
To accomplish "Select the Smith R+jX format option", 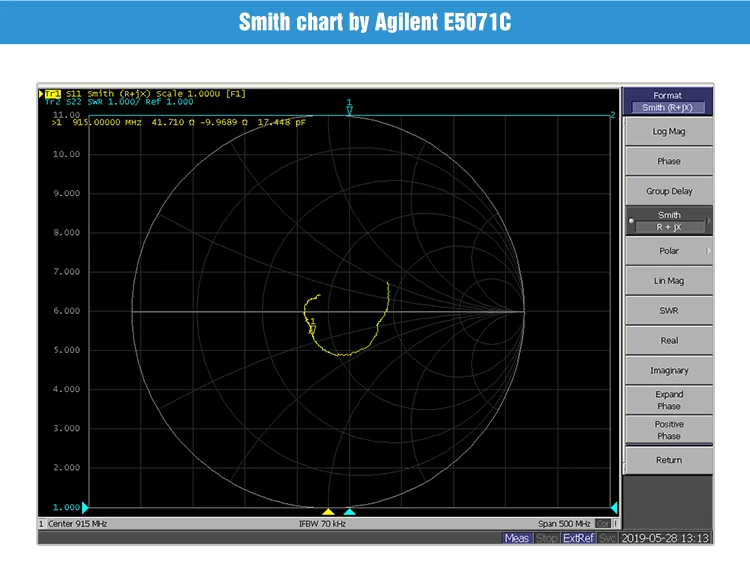I will (669, 221).
